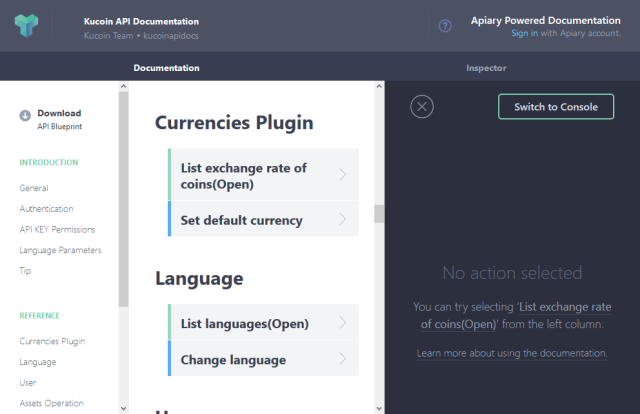Select List exchange rate of coins(Open) action
The width and height of the screenshot is (640, 414).
pos(264,175)
